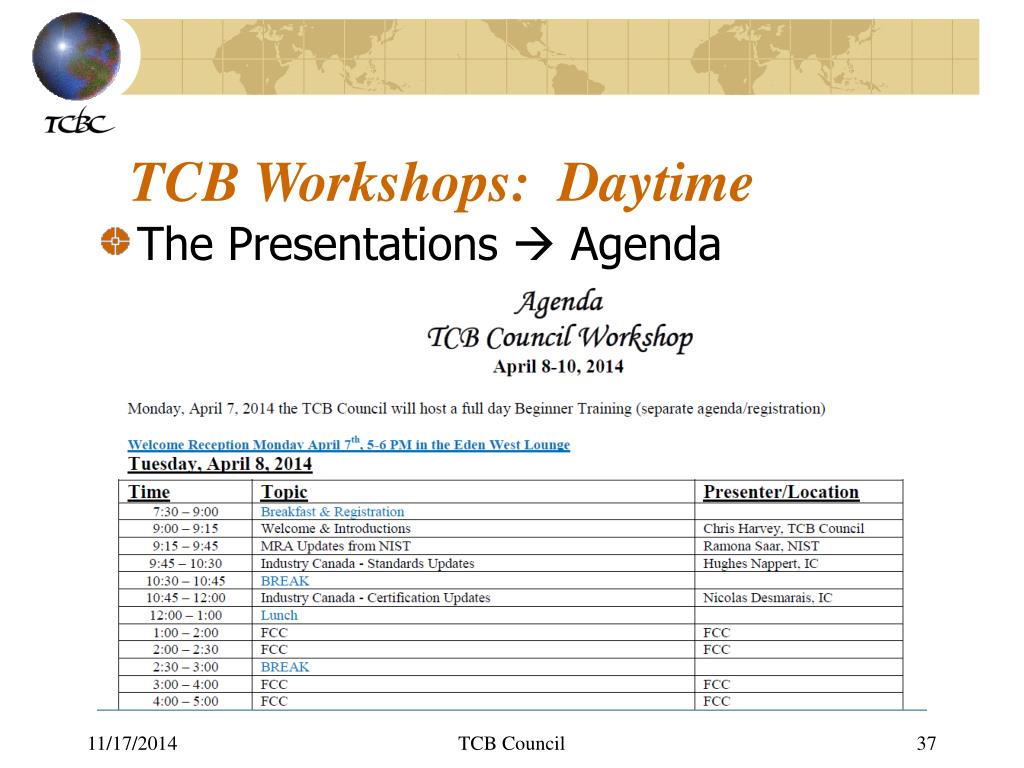
Task: Click the '1:00 – 2:00' time cell
Action: [x=185, y=632]
